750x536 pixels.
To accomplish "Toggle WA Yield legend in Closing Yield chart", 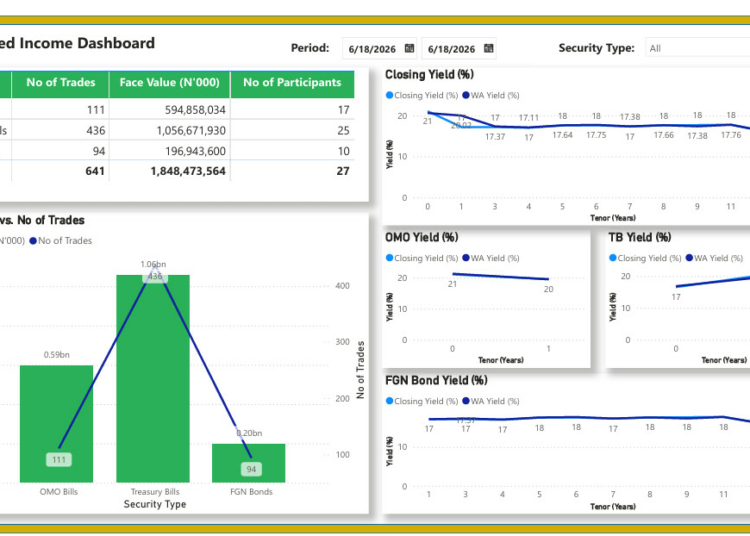I will [491, 95].
